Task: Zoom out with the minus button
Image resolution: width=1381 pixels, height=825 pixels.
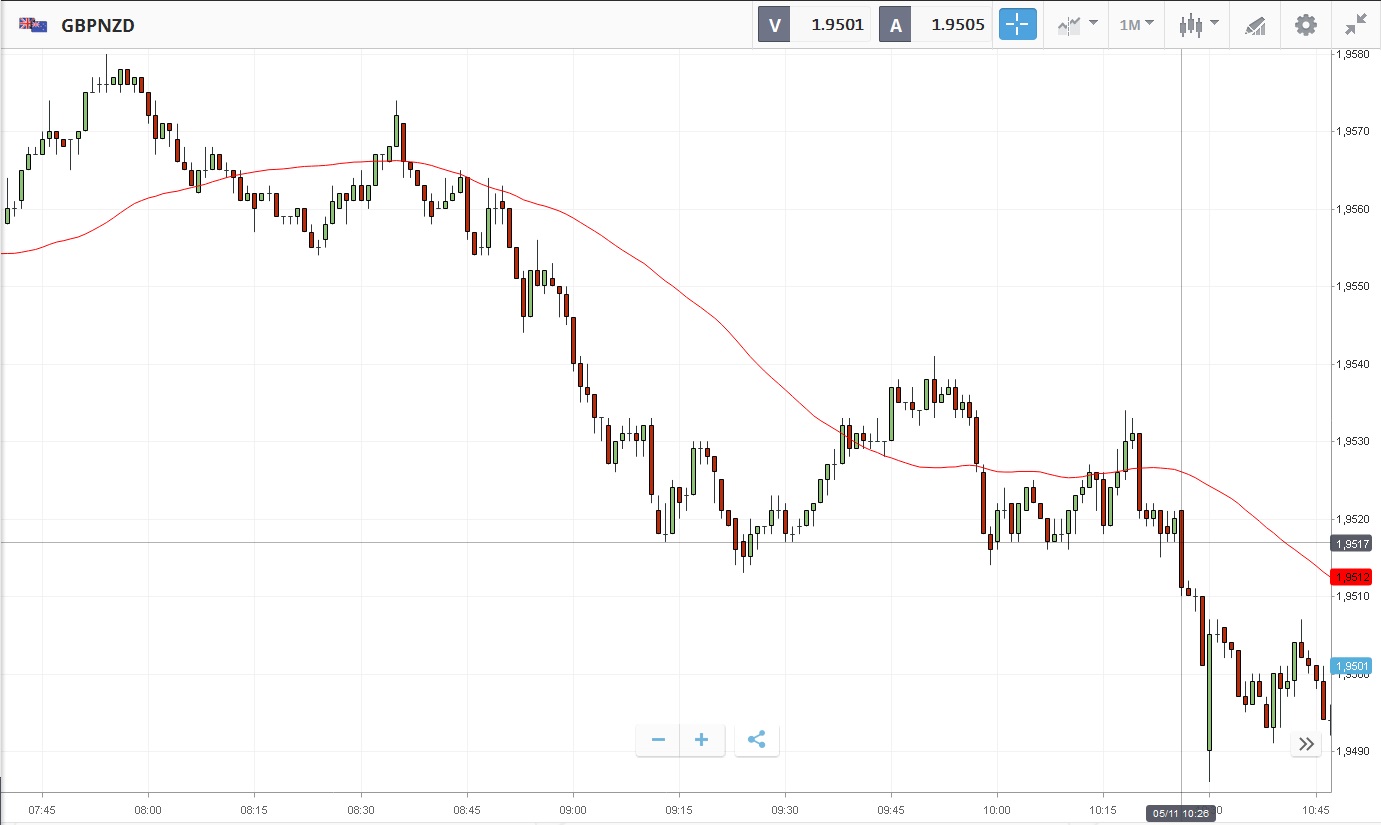Action: point(658,740)
